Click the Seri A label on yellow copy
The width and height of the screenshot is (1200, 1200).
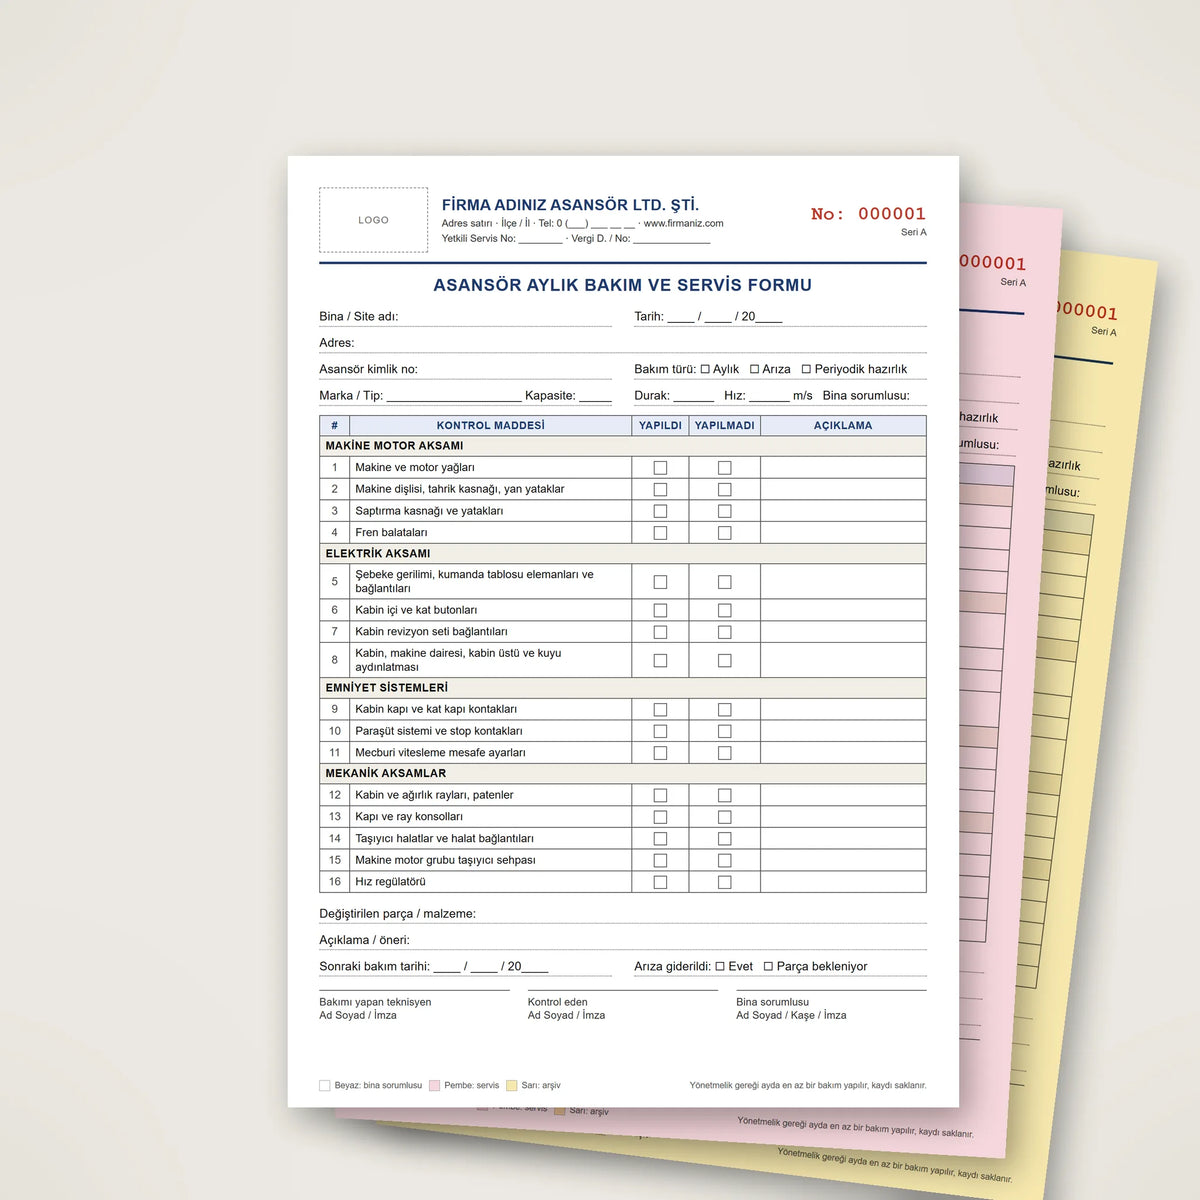point(1104,331)
